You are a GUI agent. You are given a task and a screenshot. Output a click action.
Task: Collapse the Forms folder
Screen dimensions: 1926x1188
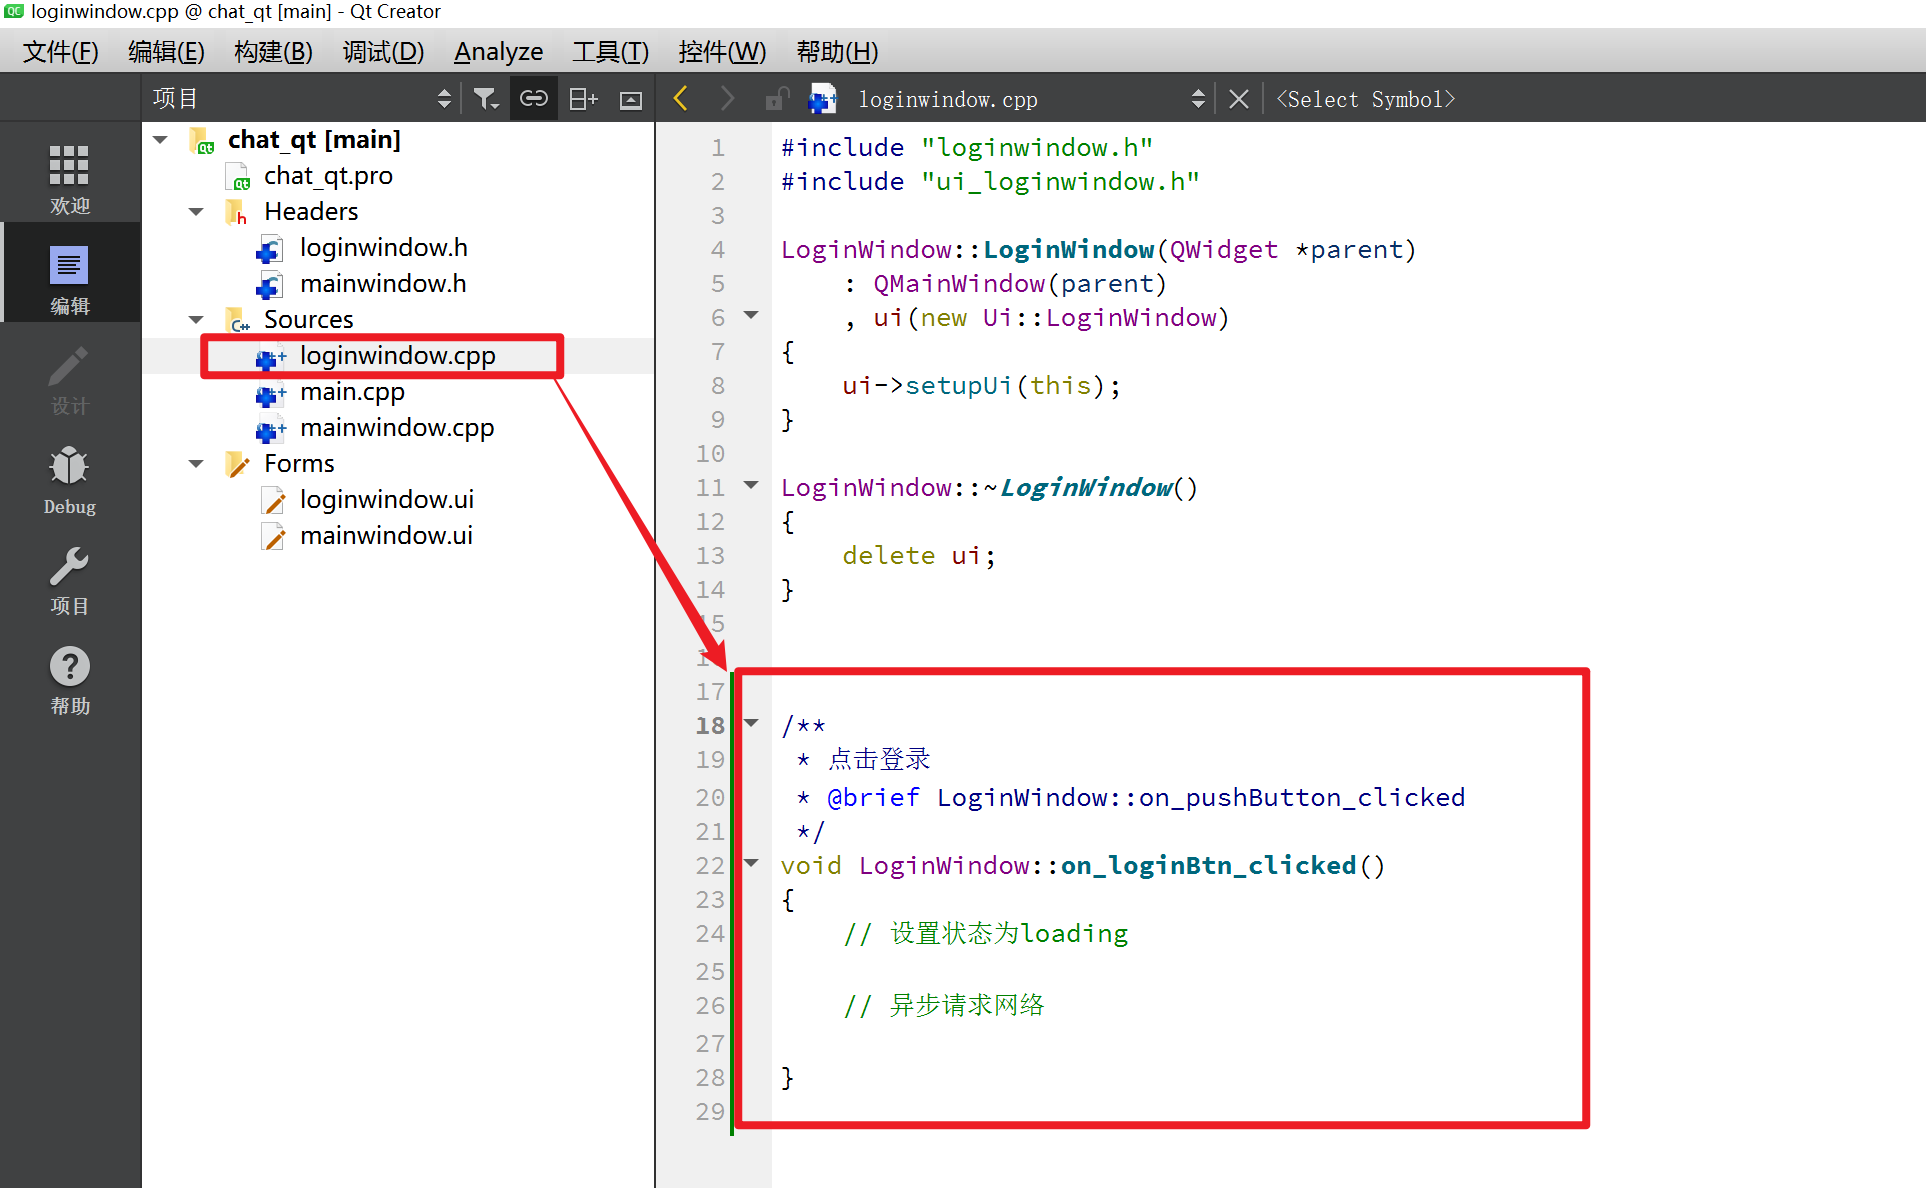(196, 464)
